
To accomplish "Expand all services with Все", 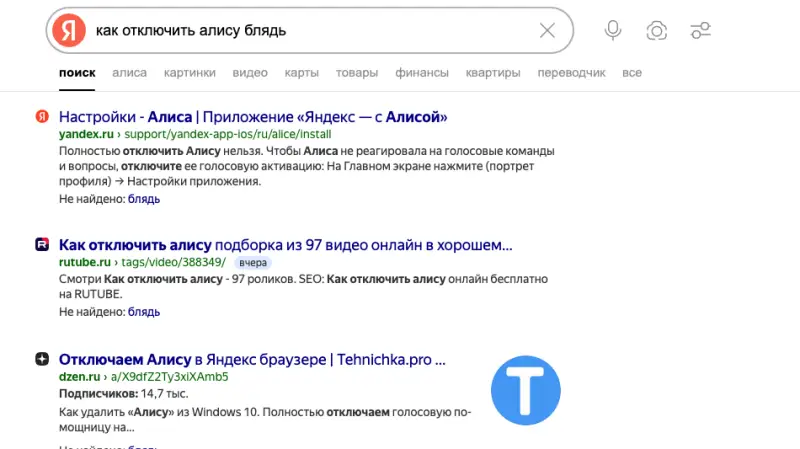I will (x=631, y=73).
